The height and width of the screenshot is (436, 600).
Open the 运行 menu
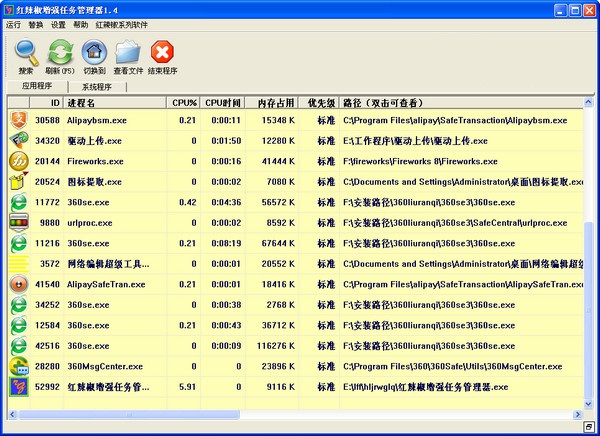pyautogui.click(x=13, y=25)
